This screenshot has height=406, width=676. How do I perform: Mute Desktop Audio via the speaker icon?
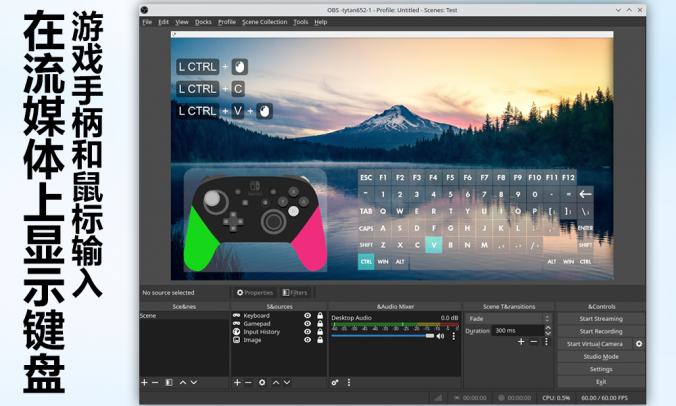(440, 336)
